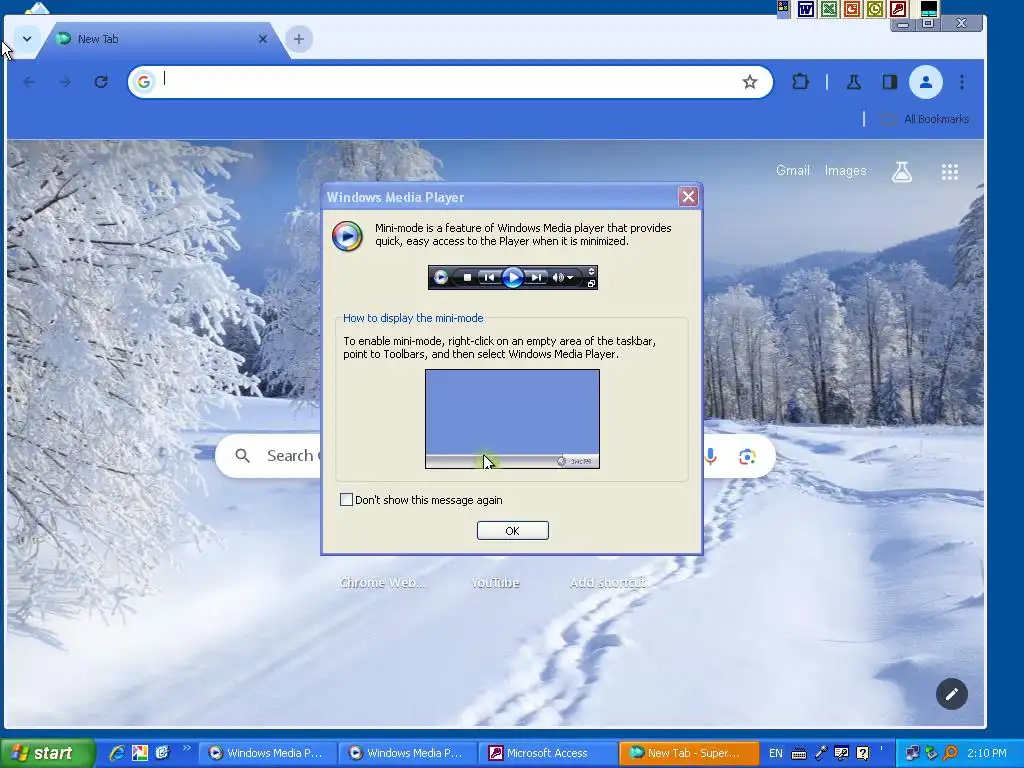Open the Gmail link
Image resolution: width=1024 pixels, height=768 pixels.
point(792,170)
